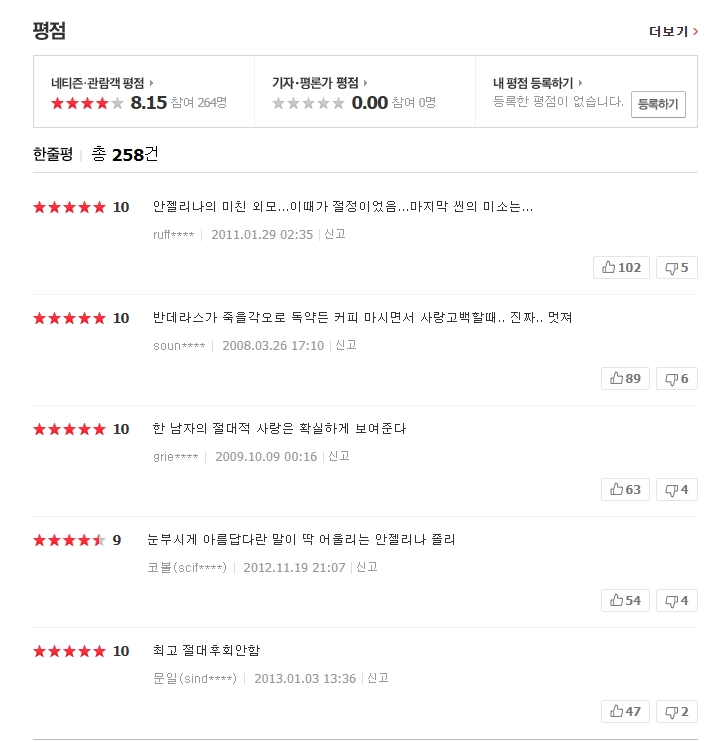
Task: Open the 코볼(scif****) user profile
Action: tap(187, 568)
